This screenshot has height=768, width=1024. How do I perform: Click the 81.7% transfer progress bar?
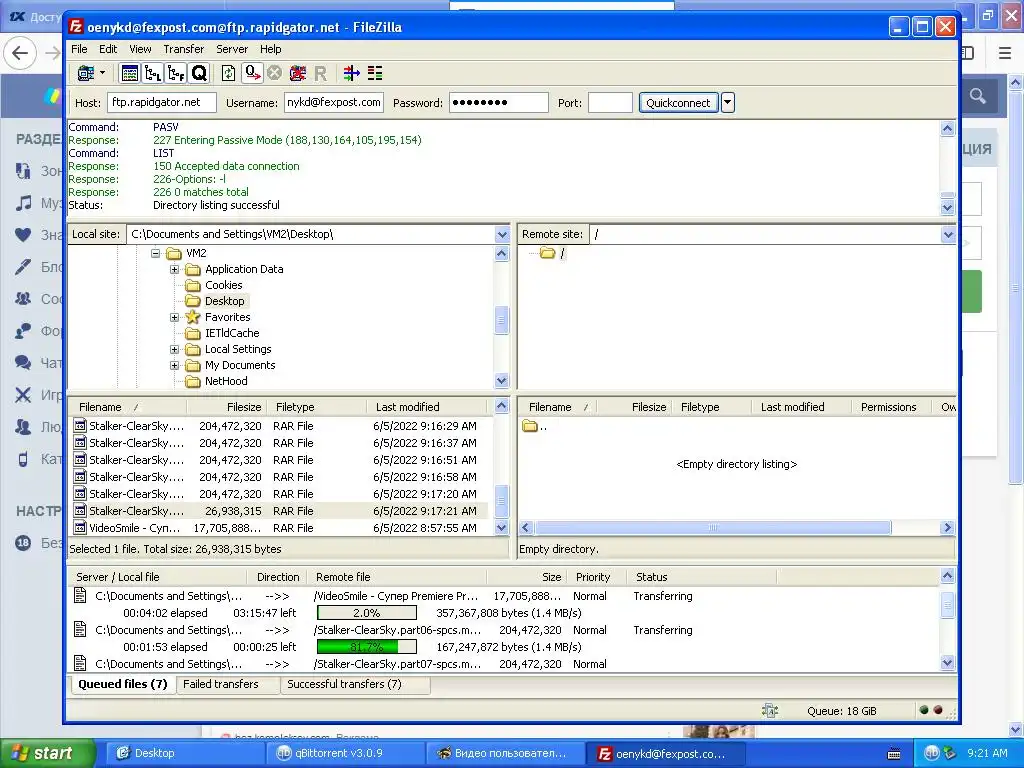(366, 647)
